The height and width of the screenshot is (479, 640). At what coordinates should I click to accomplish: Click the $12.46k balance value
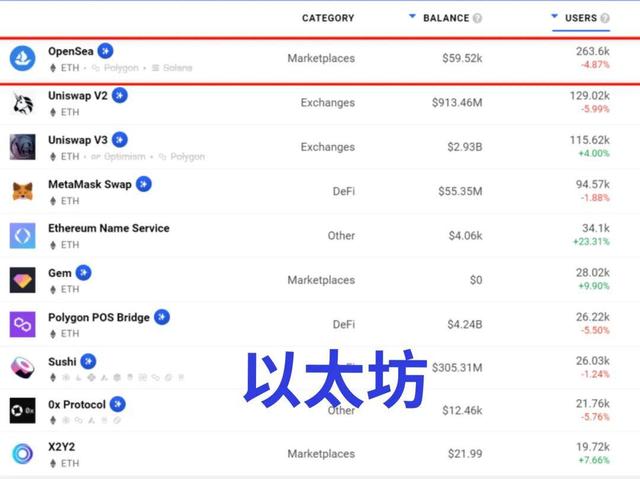[x=462, y=410]
